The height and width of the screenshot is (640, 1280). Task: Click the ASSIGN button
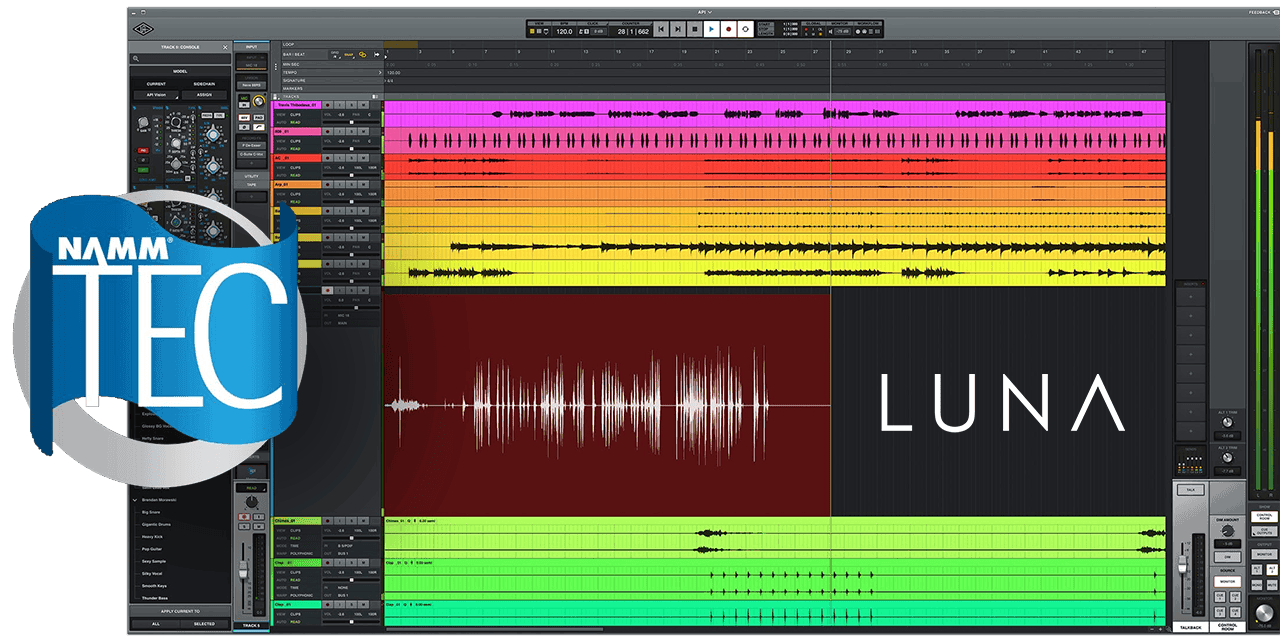coord(204,94)
